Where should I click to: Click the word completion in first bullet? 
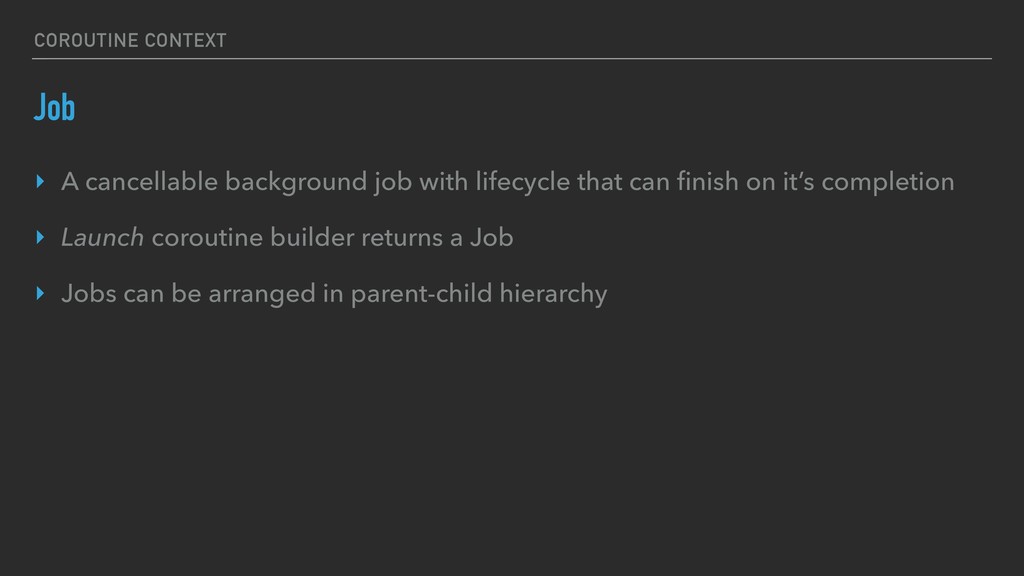[892, 182]
